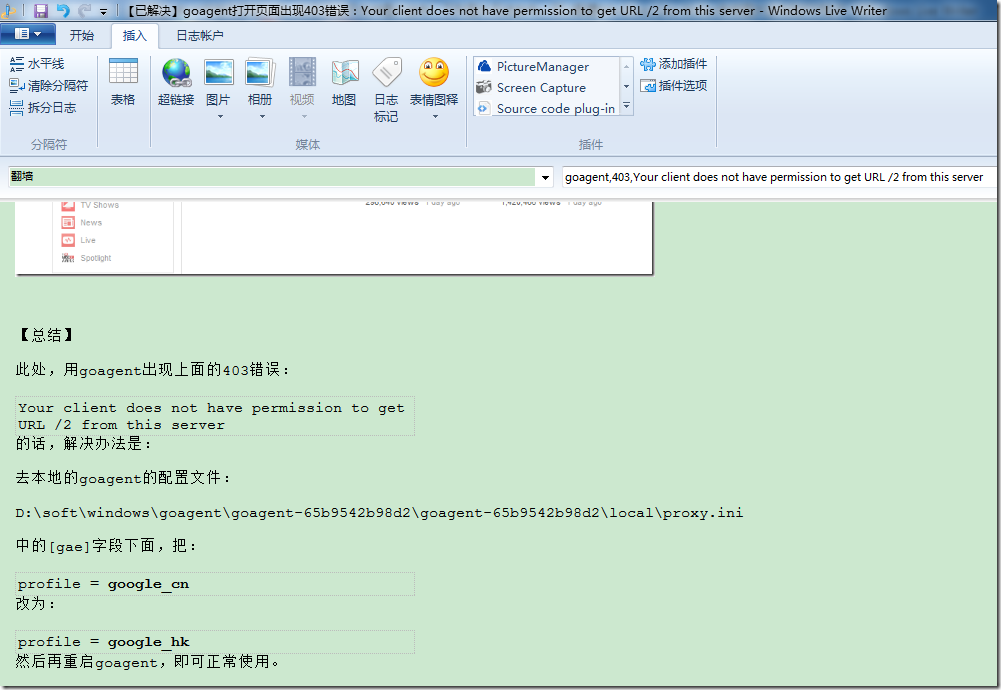The width and height of the screenshot is (1001, 690).
Task: Open the 翻墙 category dropdown arrow
Action: tap(545, 177)
